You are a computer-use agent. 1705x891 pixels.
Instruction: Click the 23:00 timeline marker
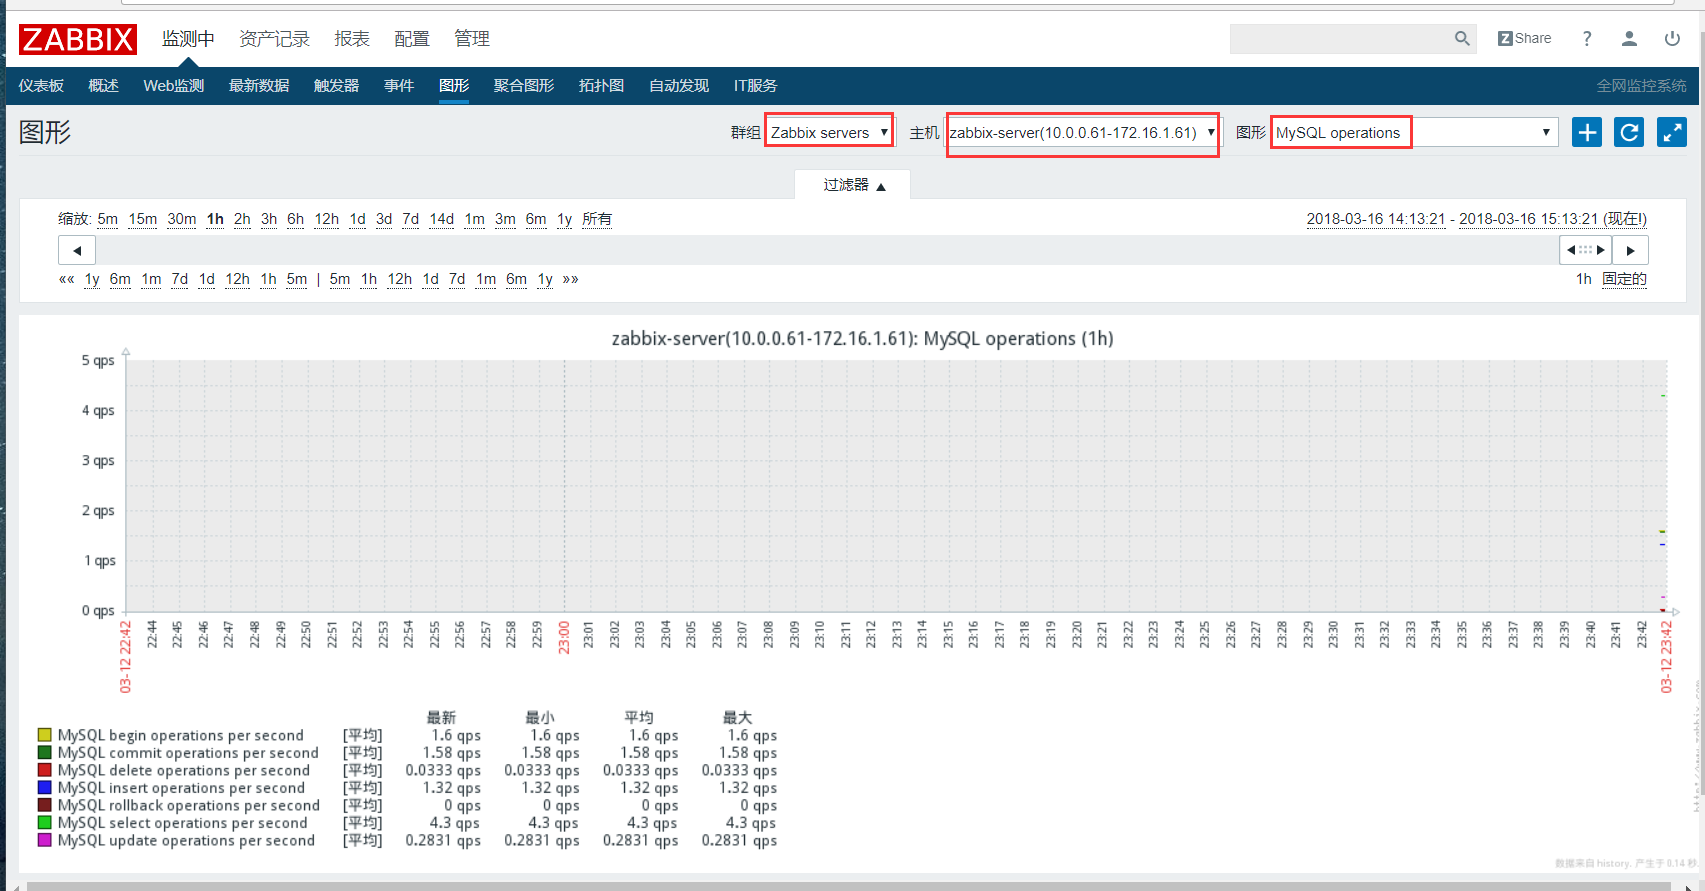pos(564,637)
